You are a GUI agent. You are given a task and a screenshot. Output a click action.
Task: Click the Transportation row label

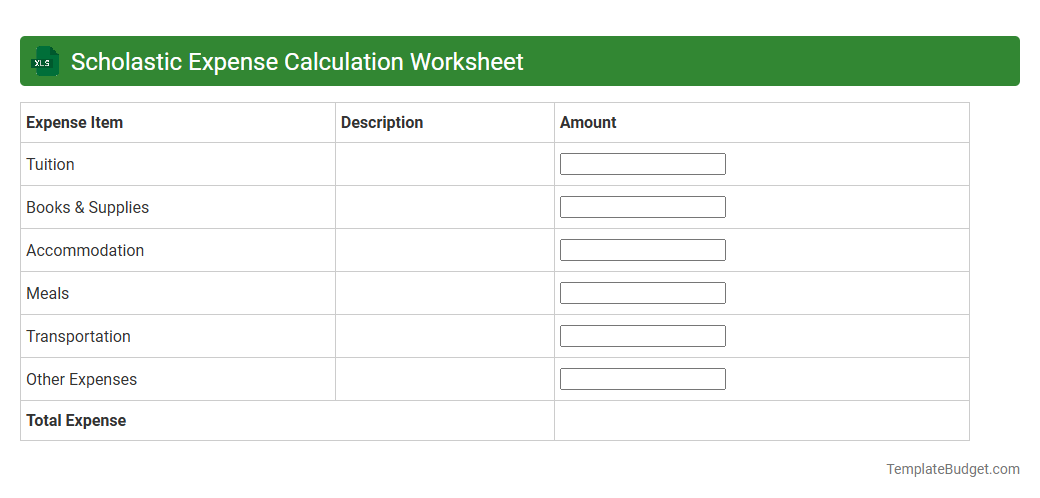[78, 337]
